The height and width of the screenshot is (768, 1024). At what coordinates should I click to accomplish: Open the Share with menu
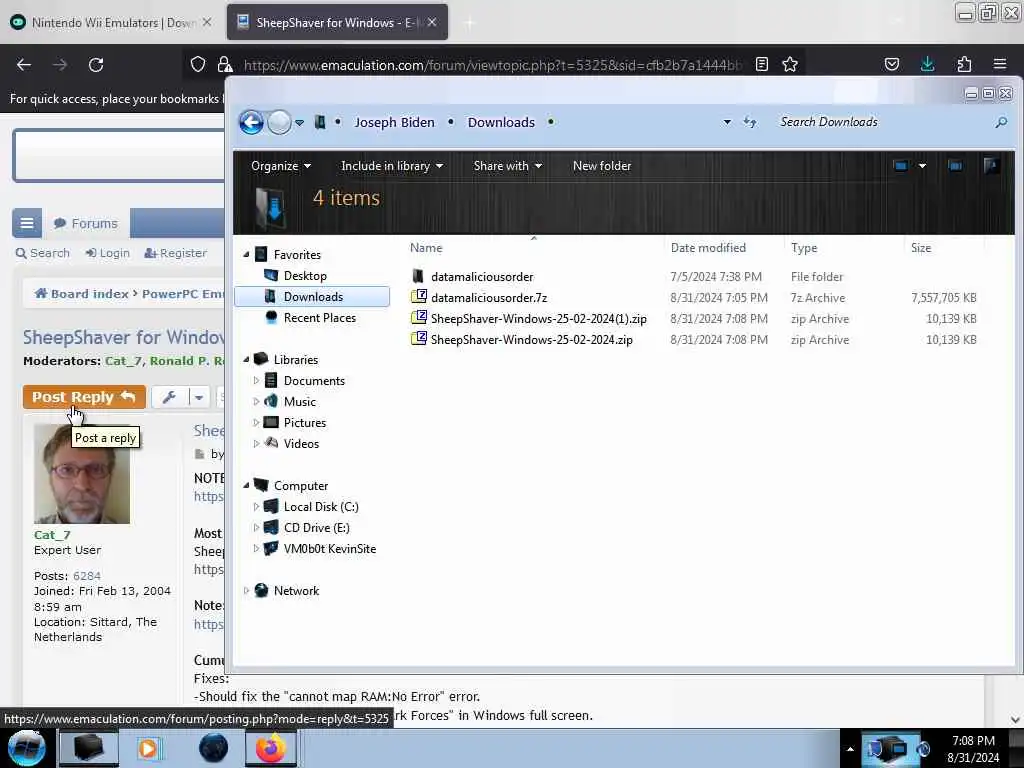[x=507, y=166]
